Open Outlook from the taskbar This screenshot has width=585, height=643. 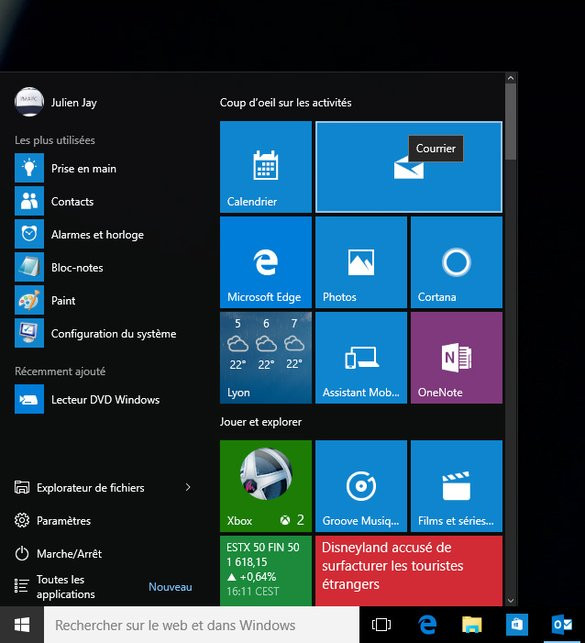pyautogui.click(x=562, y=625)
